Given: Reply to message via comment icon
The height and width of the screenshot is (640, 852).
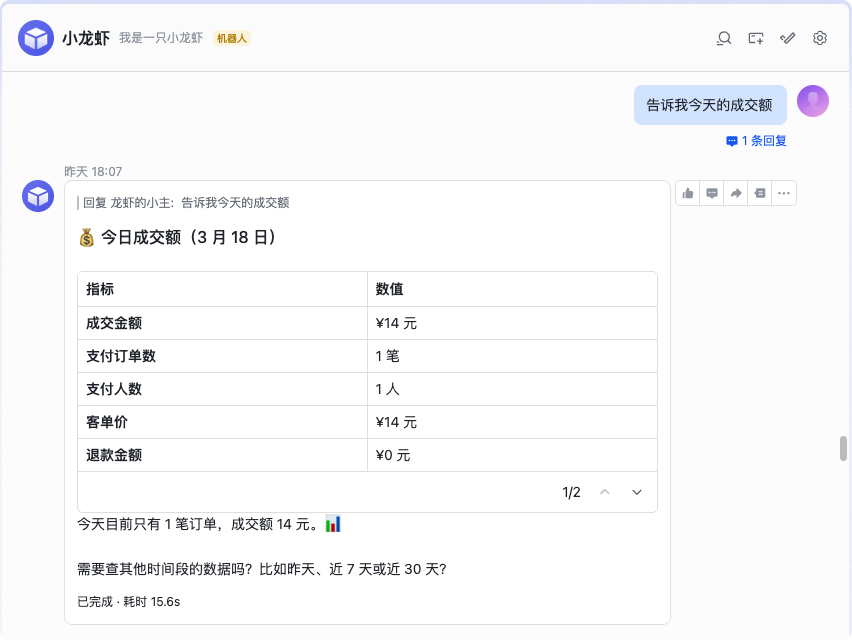Looking at the screenshot, I should 712,193.
